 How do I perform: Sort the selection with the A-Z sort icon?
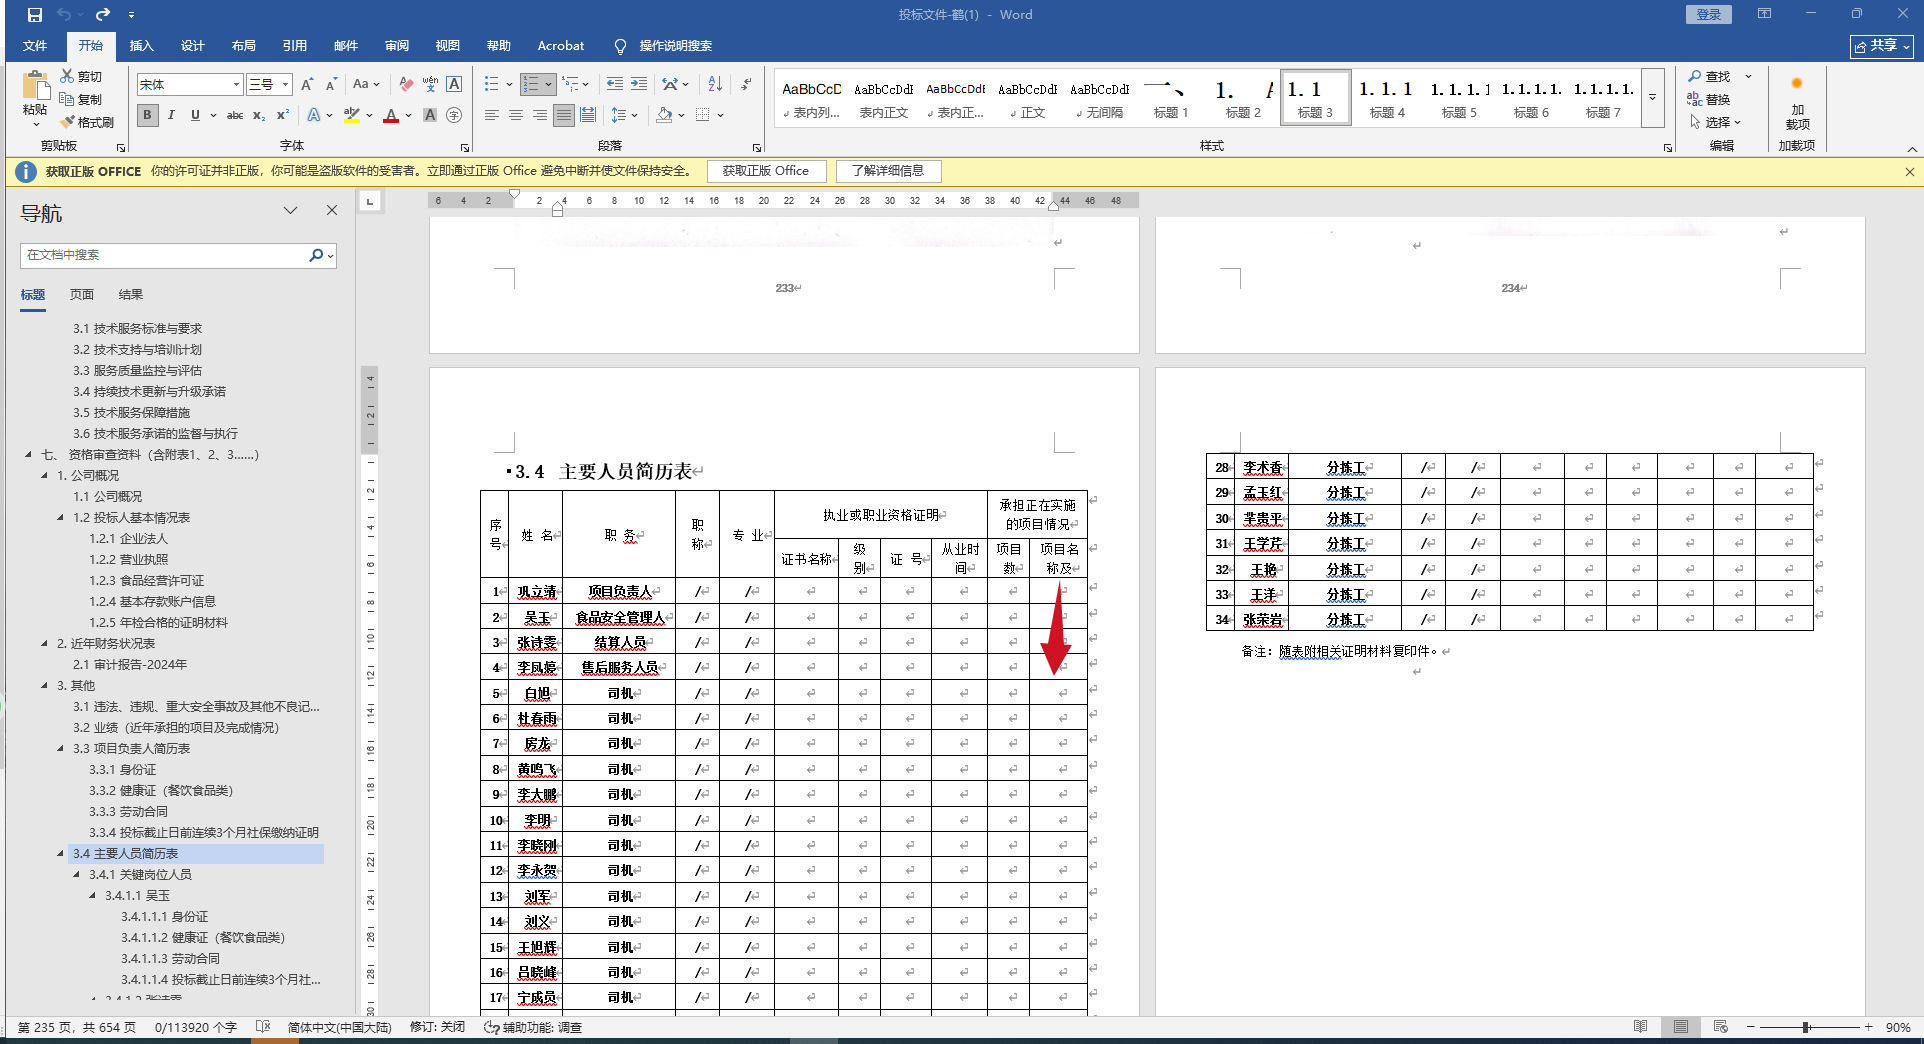[715, 84]
